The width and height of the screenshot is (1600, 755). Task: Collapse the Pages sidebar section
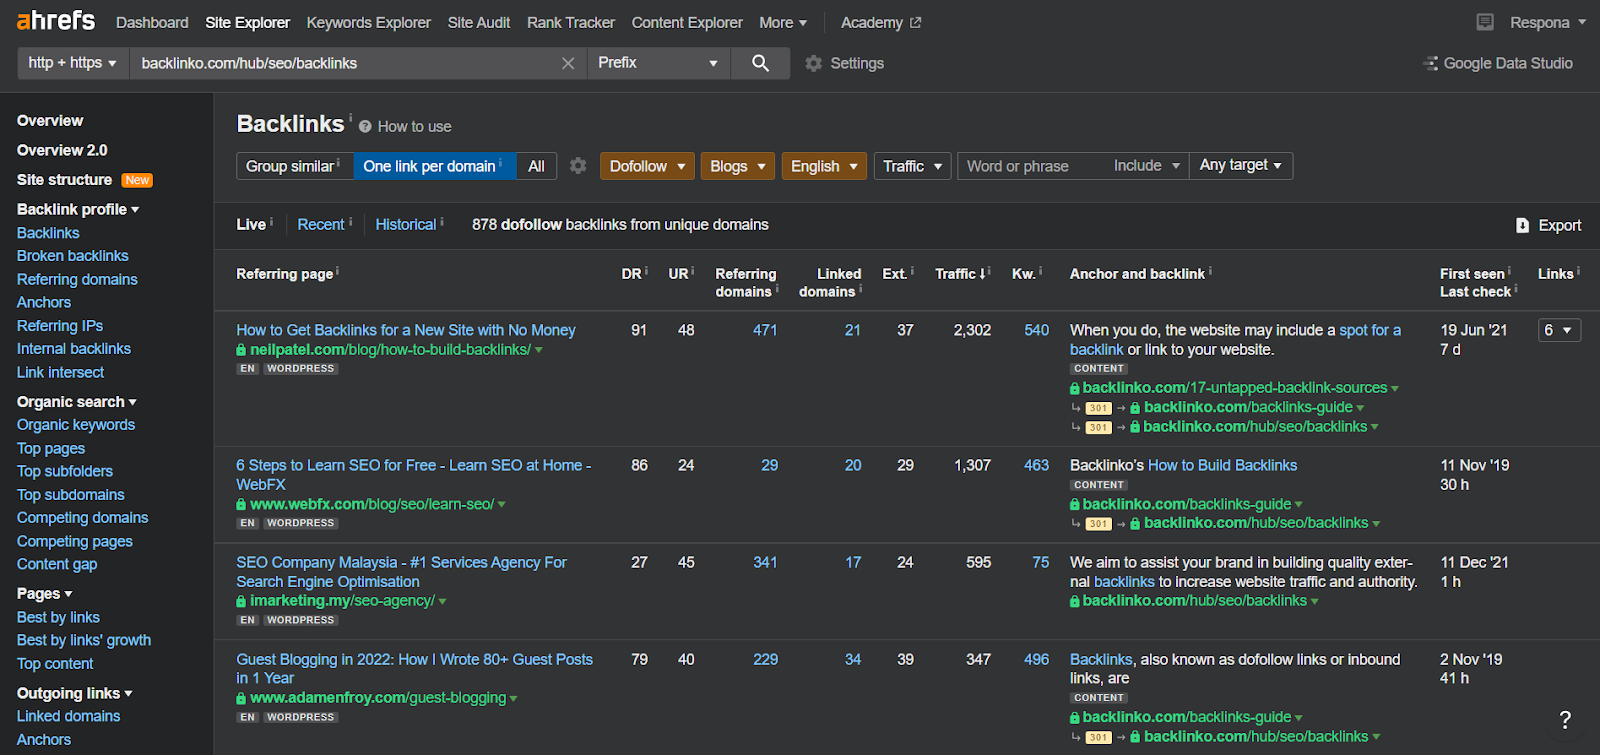tap(45, 593)
